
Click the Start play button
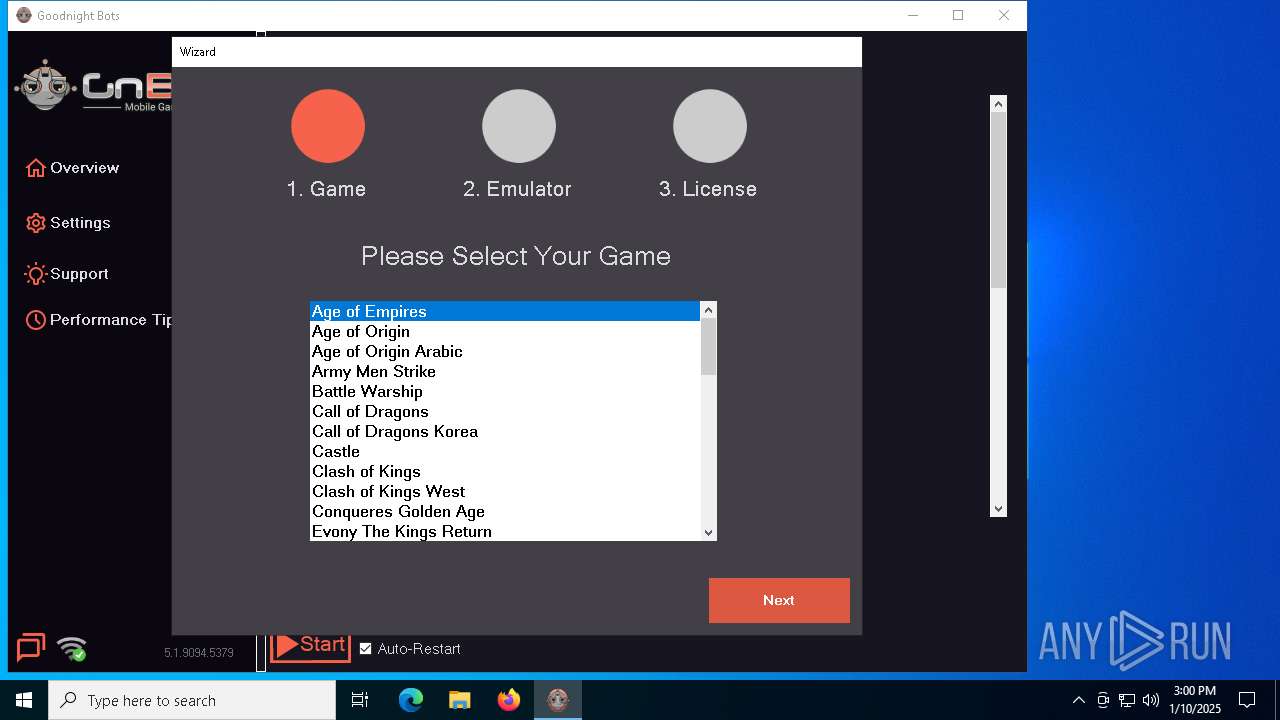click(x=310, y=647)
